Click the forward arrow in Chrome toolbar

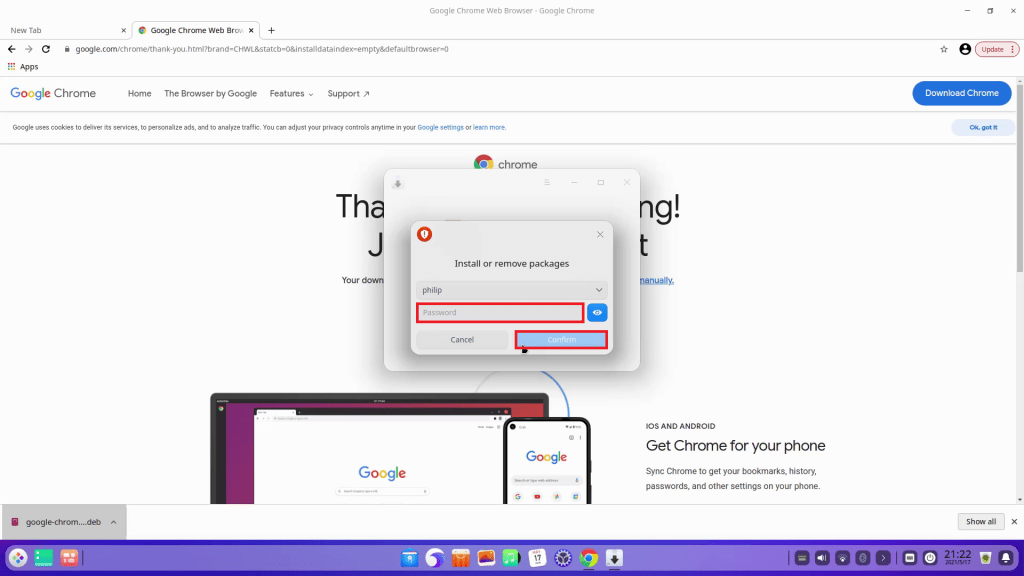pos(29,49)
